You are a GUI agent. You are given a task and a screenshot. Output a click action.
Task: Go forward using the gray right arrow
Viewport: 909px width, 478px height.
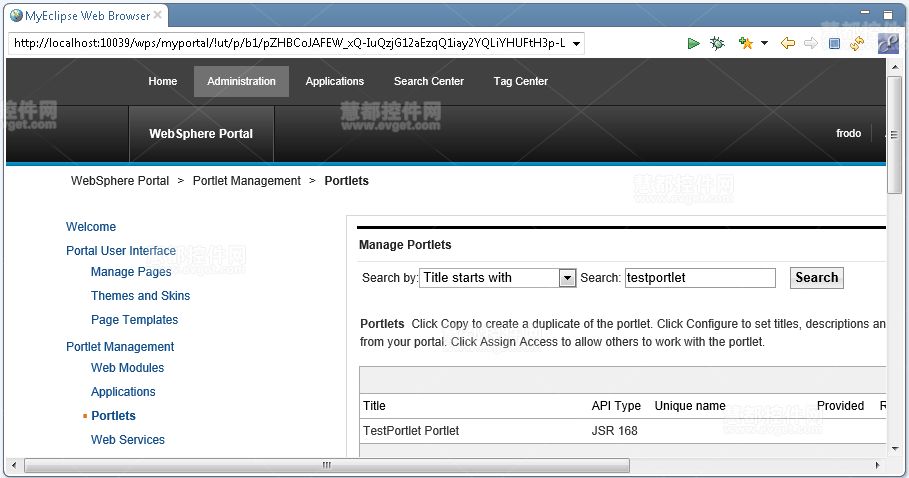(x=811, y=43)
